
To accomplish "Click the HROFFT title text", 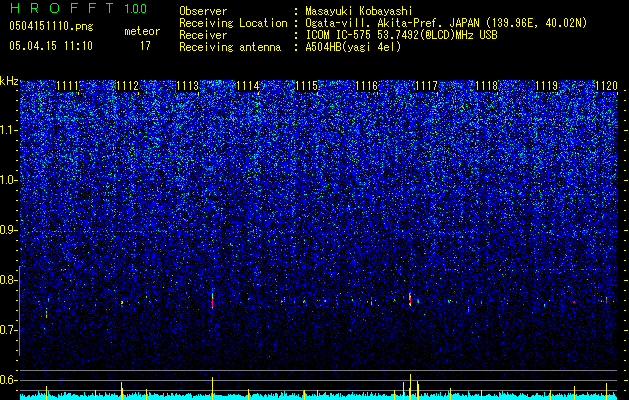I will [62, 8].
